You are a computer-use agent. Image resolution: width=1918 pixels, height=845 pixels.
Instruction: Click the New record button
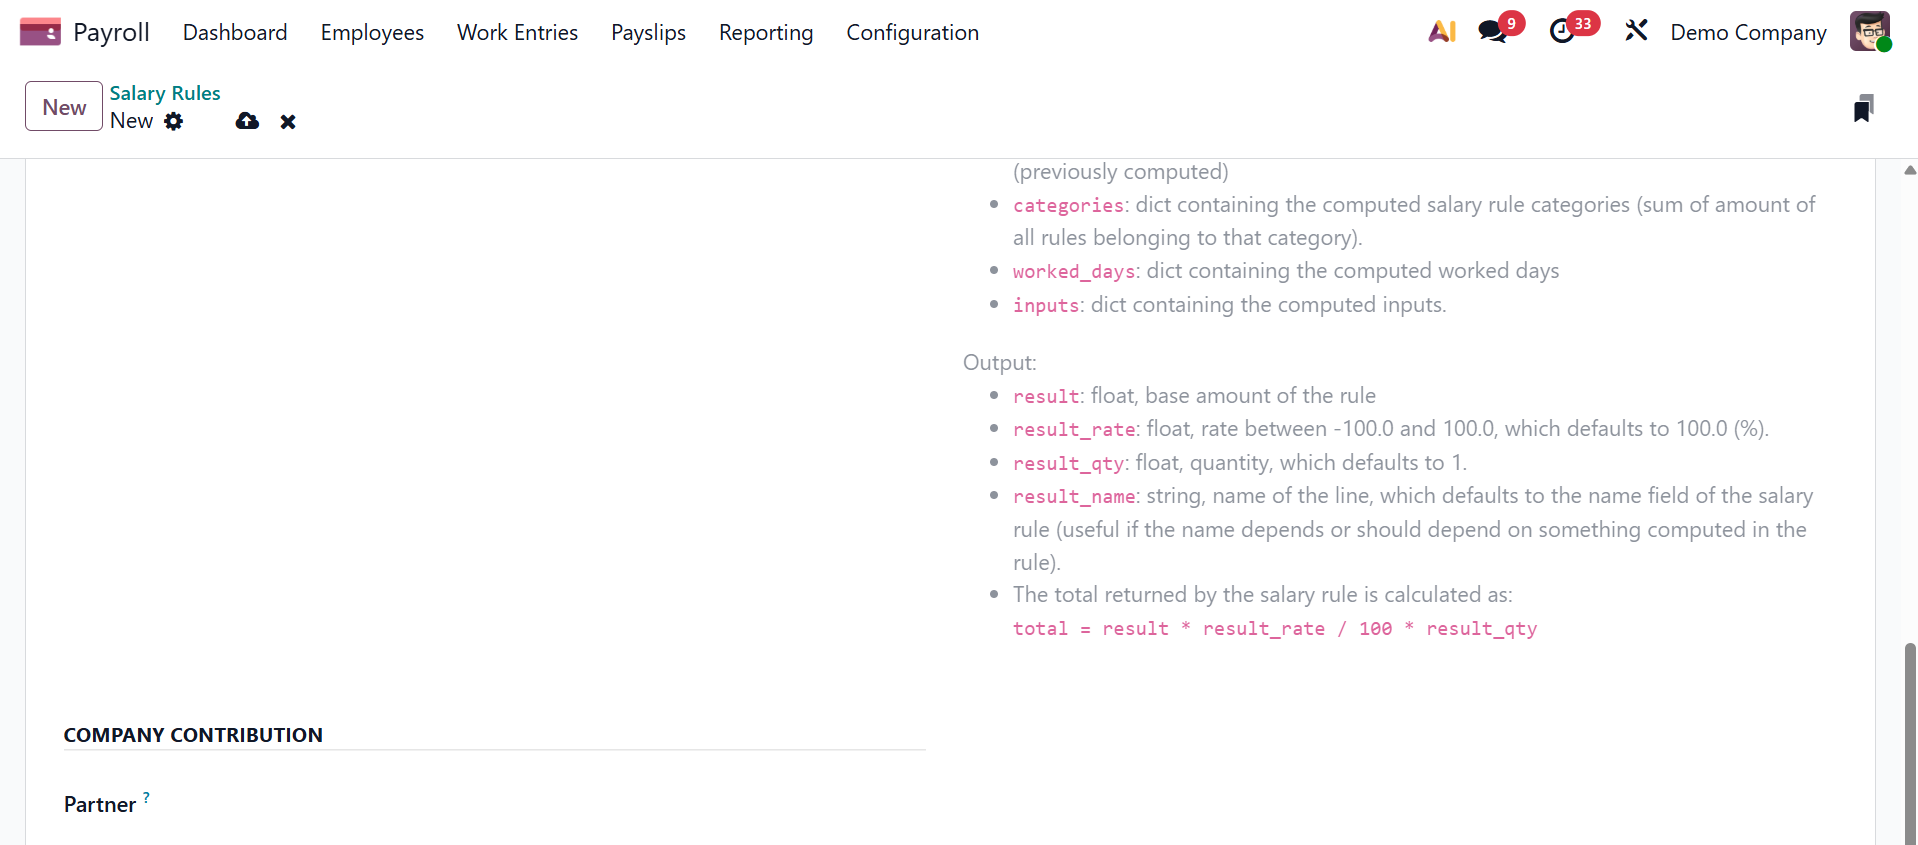[64, 107]
